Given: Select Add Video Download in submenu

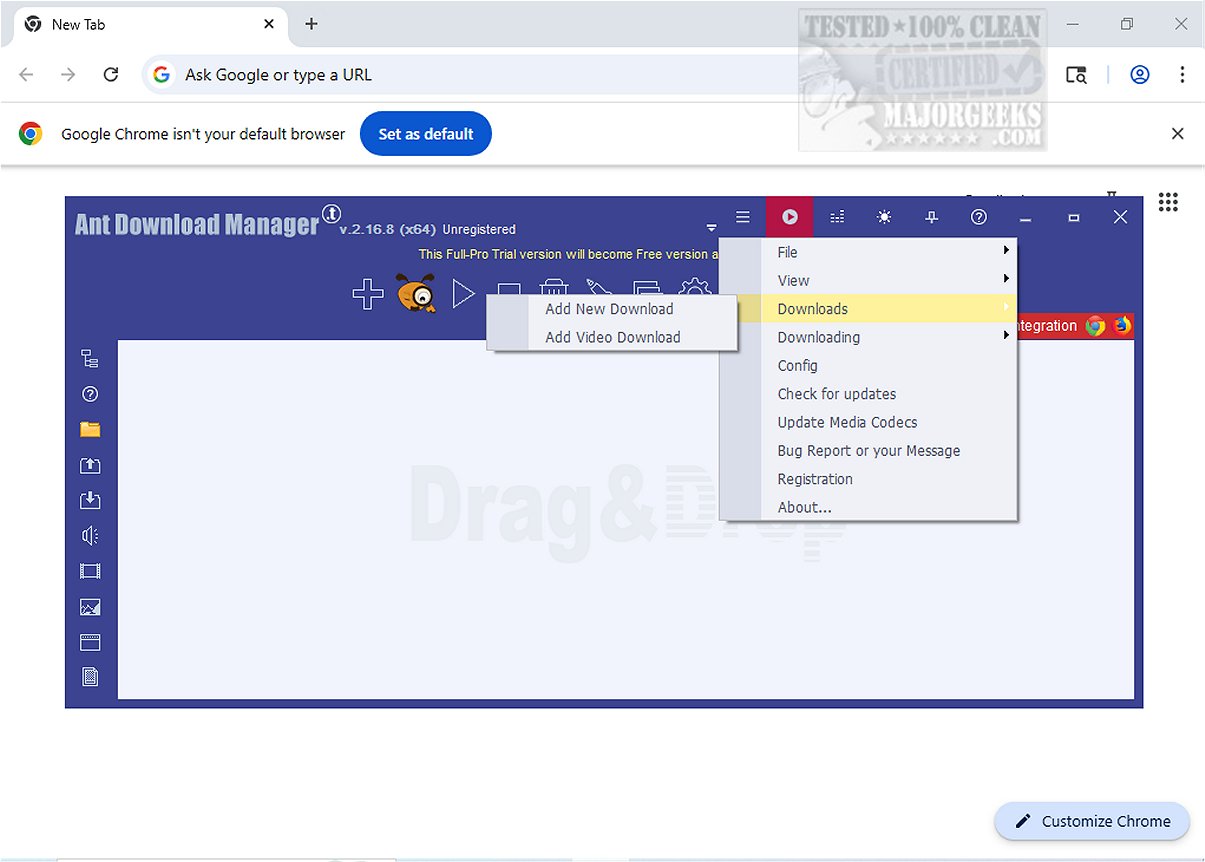Looking at the screenshot, I should (612, 337).
